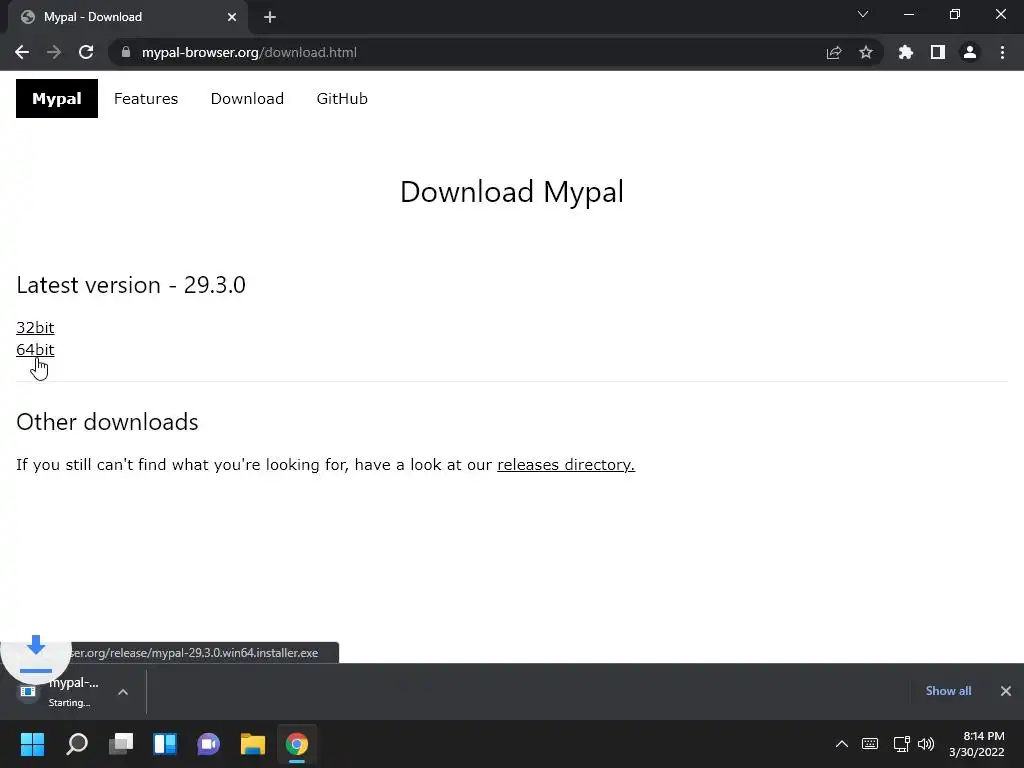Click the address bar URL
This screenshot has height=768, width=1024.
tap(249, 52)
